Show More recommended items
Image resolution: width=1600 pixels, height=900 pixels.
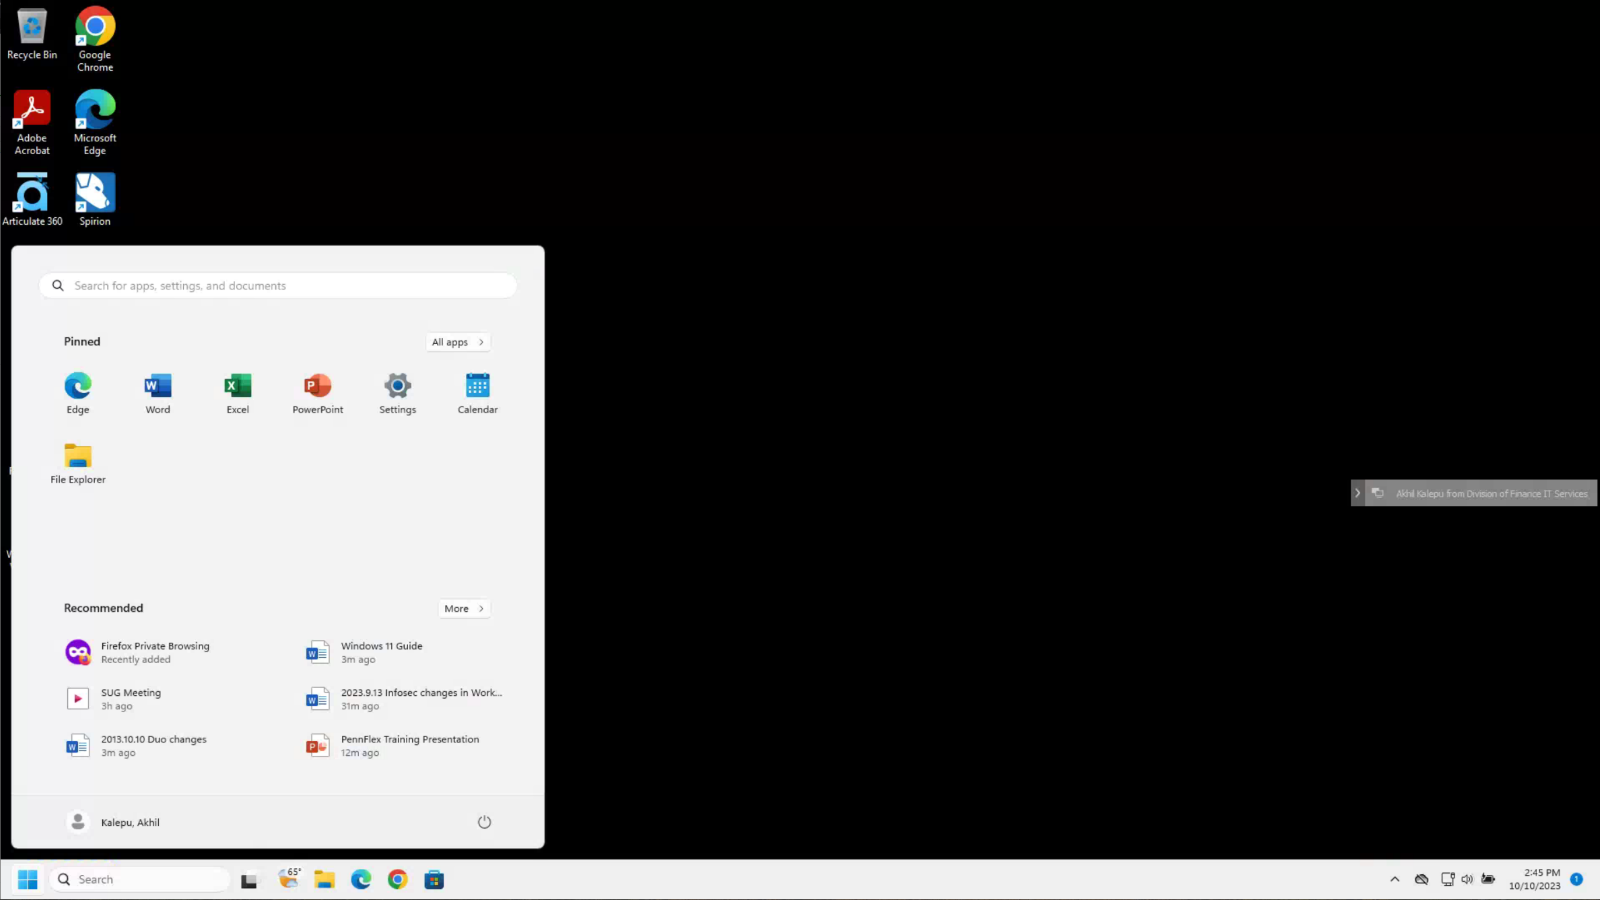coord(464,609)
